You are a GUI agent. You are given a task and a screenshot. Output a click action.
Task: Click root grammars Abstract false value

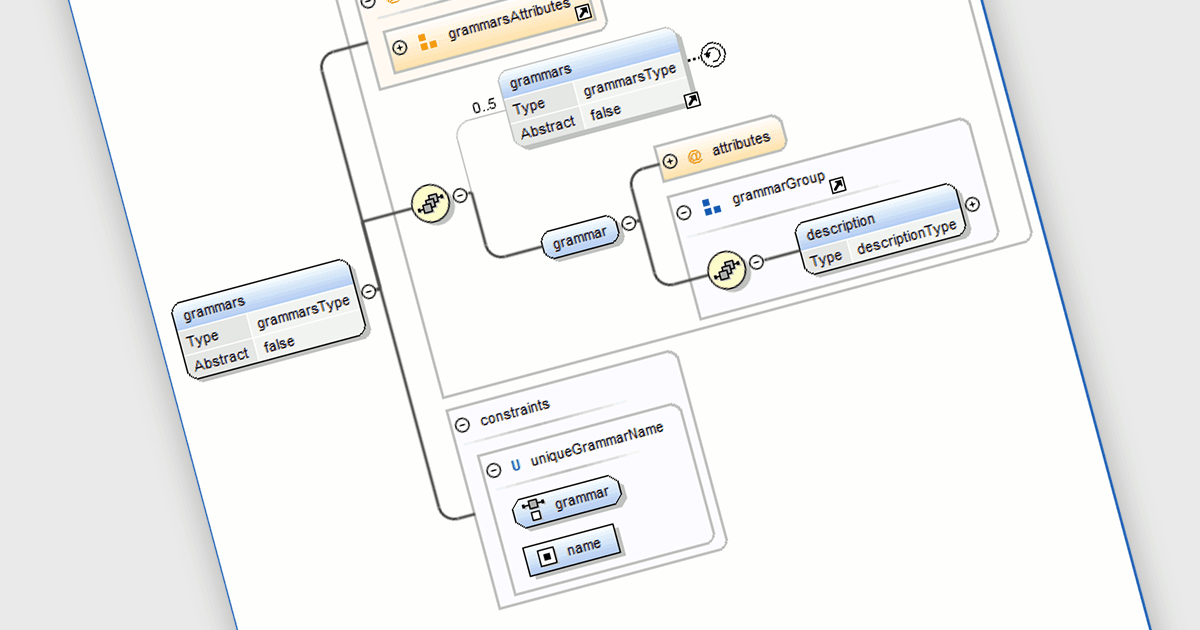click(278, 345)
